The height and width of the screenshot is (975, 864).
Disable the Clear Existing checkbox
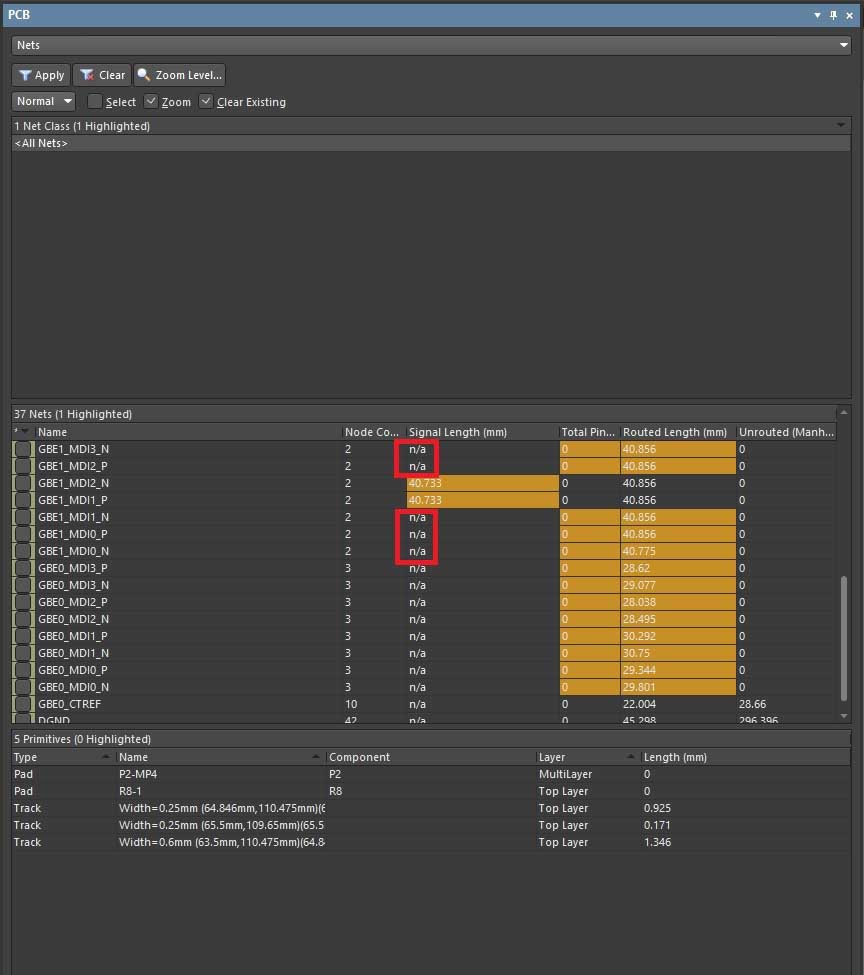click(206, 102)
